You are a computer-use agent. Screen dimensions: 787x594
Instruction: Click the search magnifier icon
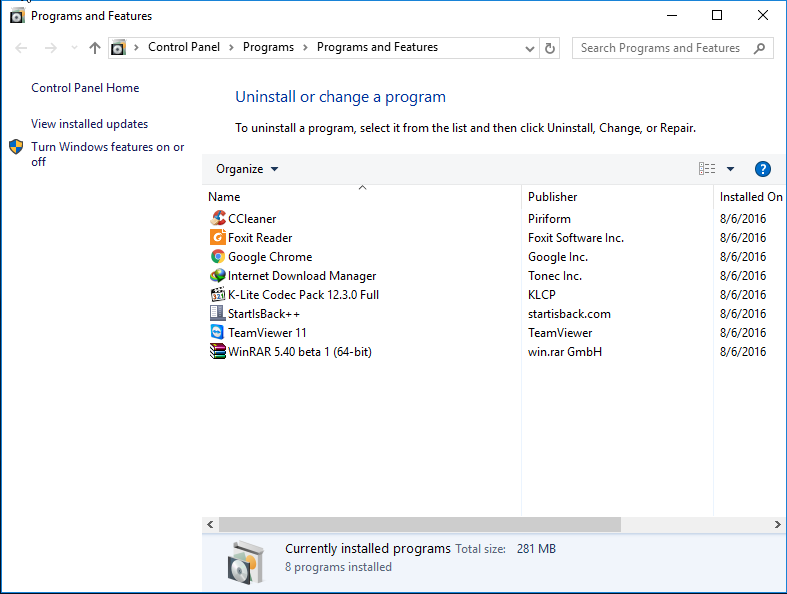click(759, 48)
